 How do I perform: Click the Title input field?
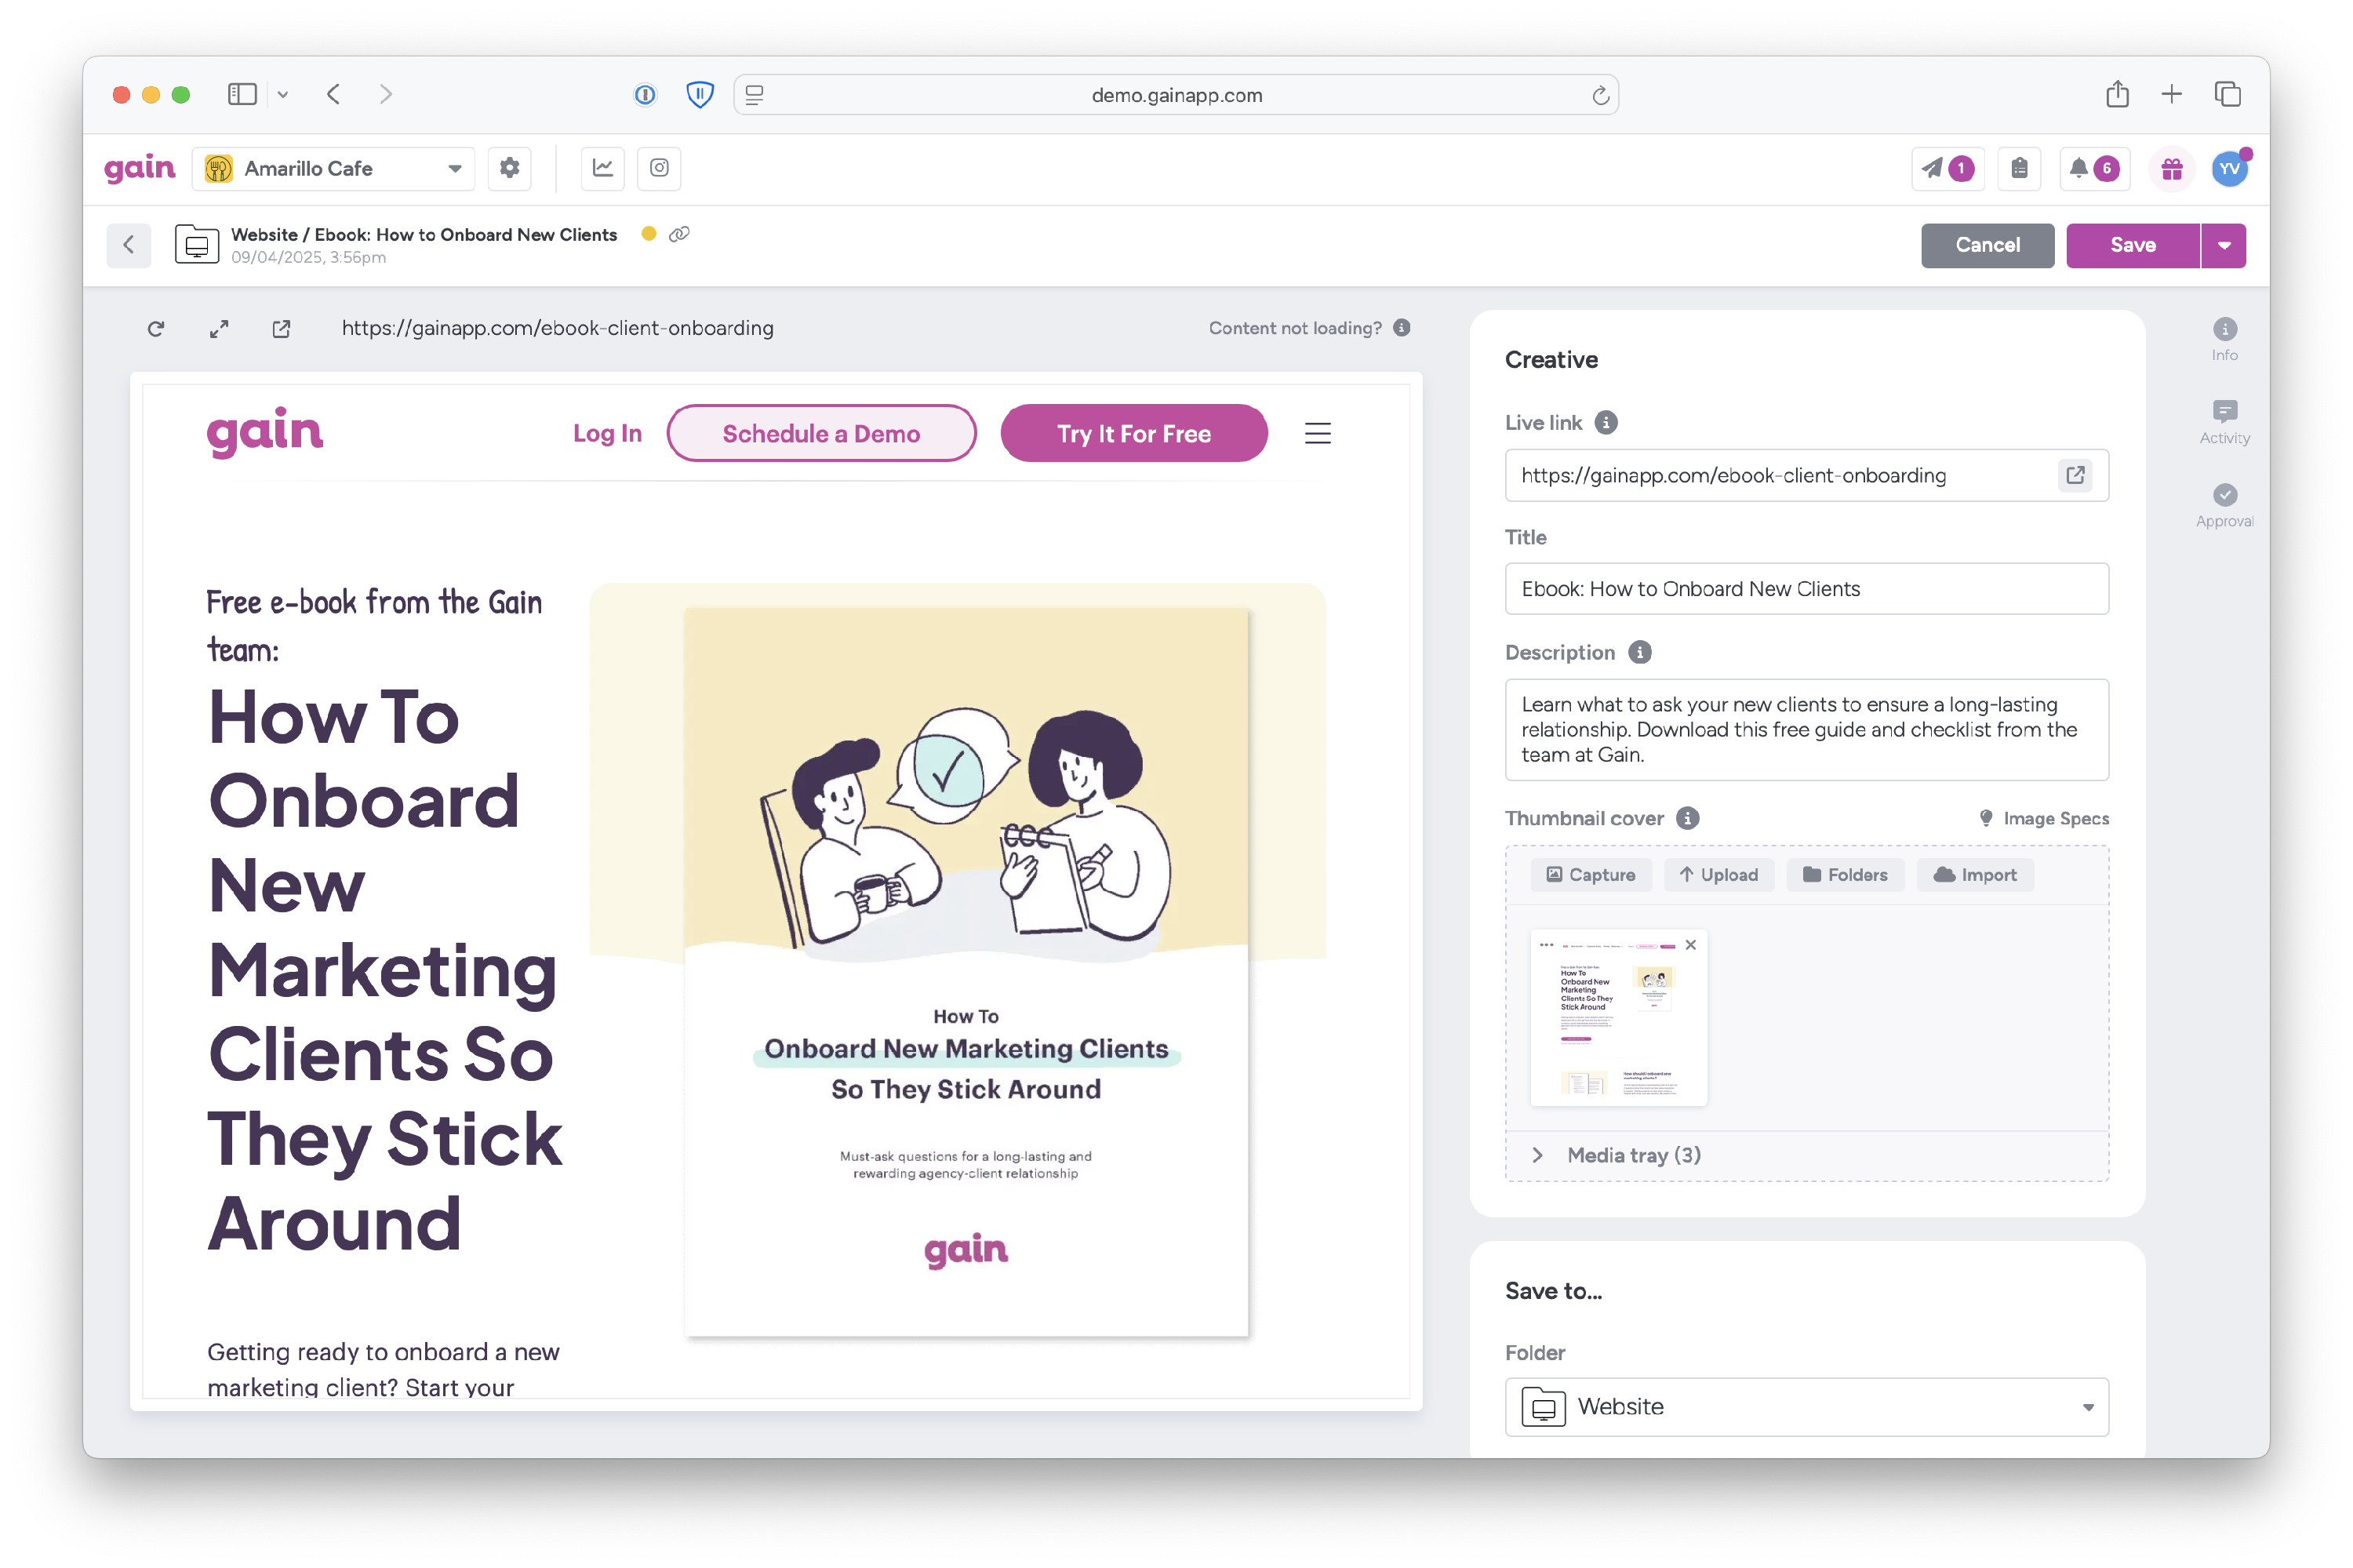[1806, 589]
